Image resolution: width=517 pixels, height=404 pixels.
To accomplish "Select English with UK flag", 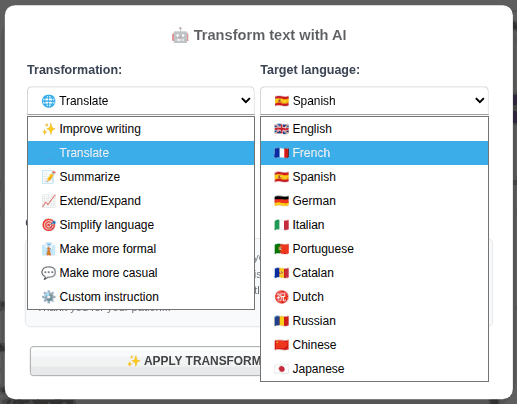I will coord(374,129).
